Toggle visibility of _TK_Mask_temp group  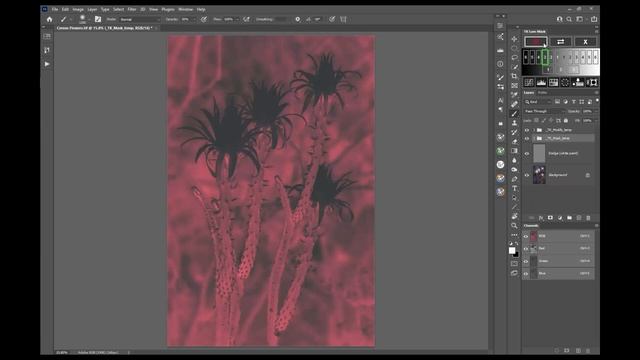coord(527,139)
